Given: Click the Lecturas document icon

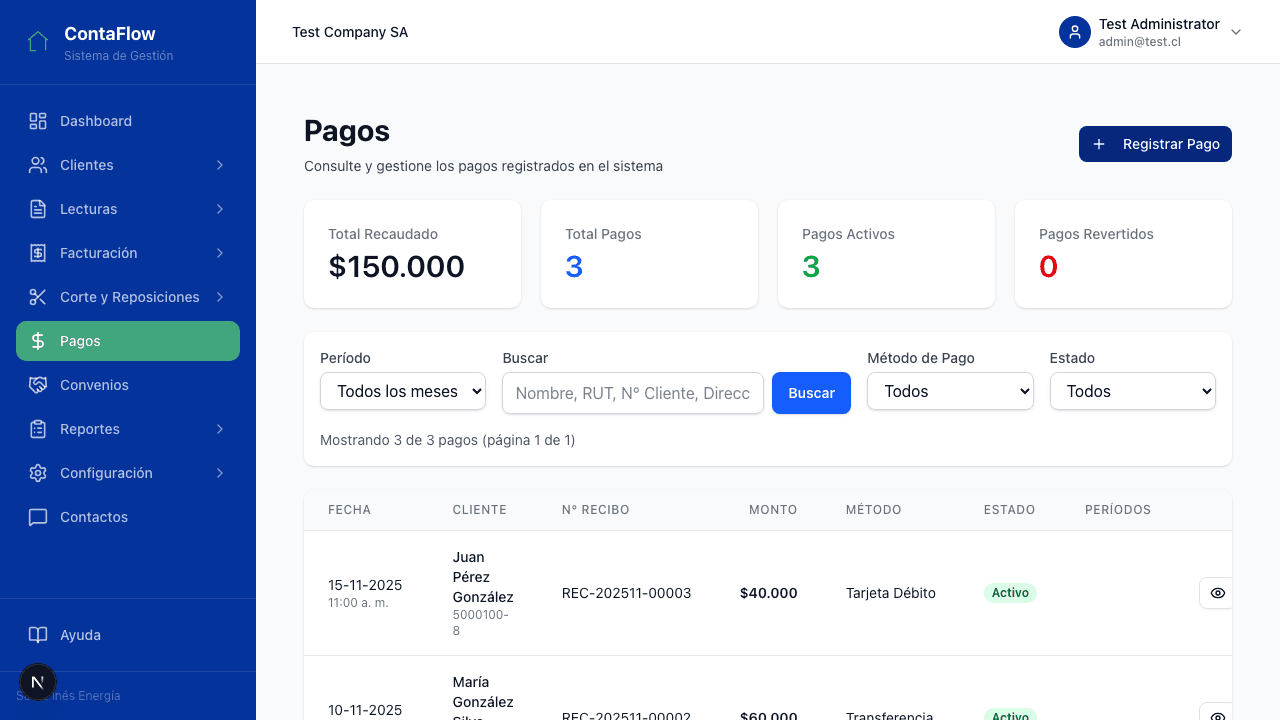Looking at the screenshot, I should tap(38, 209).
